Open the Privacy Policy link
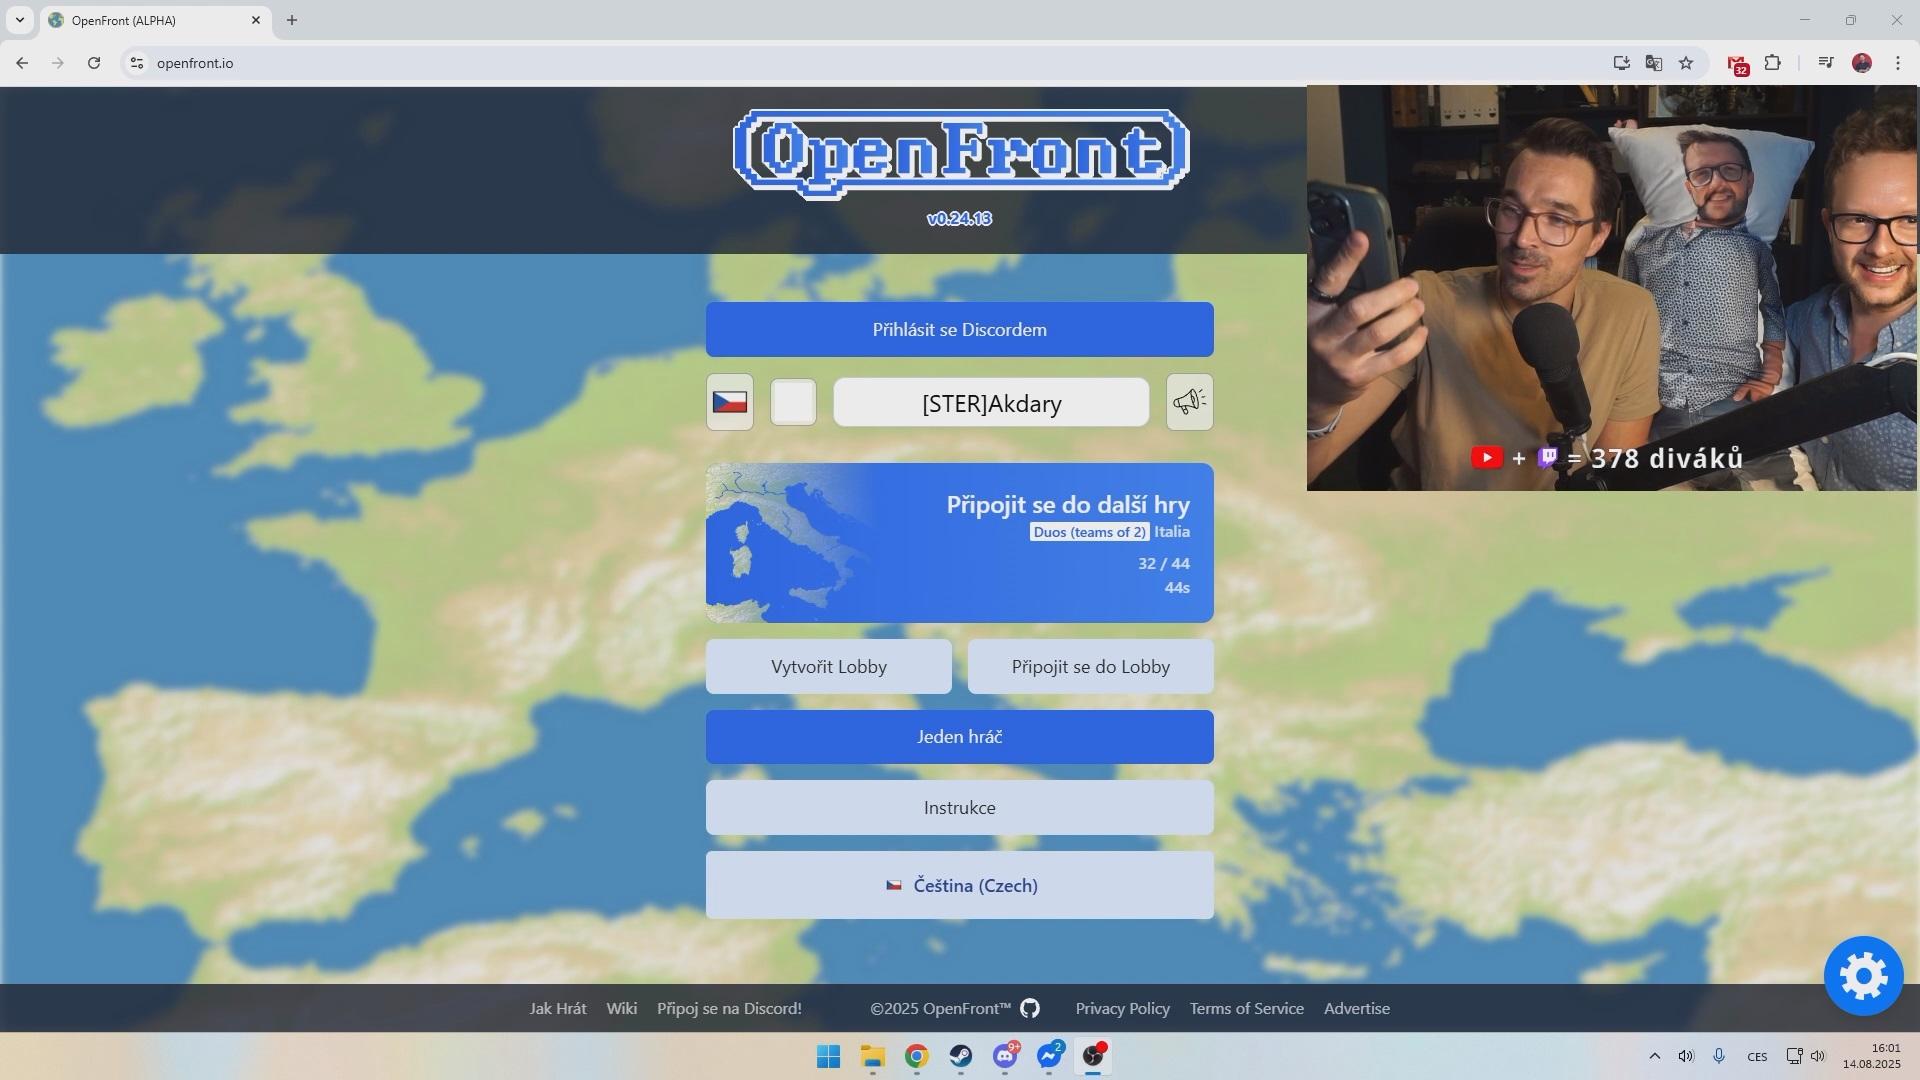 [1122, 1008]
